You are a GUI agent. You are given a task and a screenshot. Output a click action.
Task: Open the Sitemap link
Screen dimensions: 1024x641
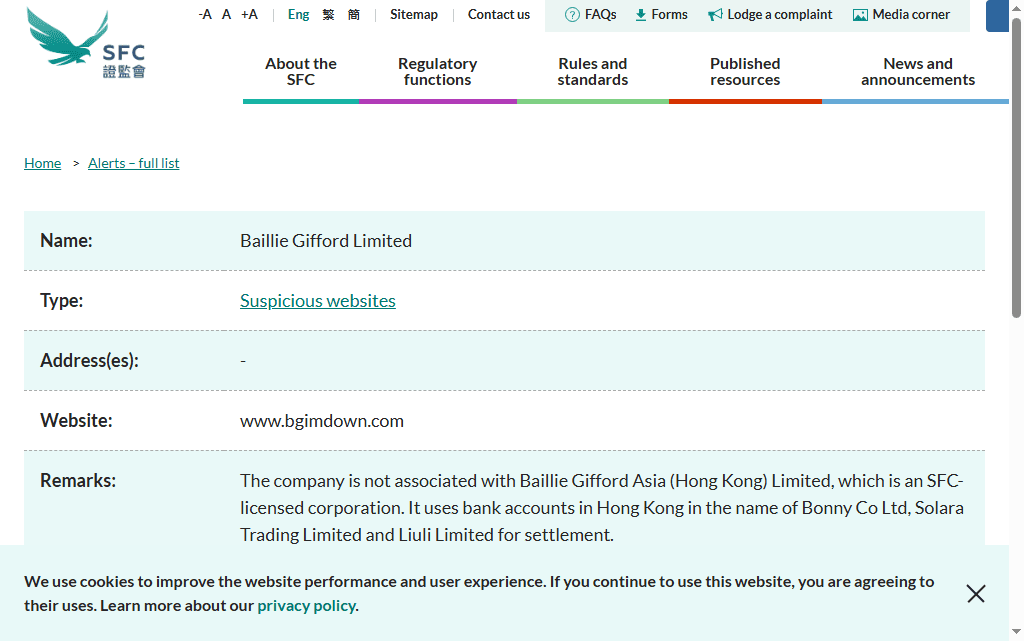[x=414, y=14]
